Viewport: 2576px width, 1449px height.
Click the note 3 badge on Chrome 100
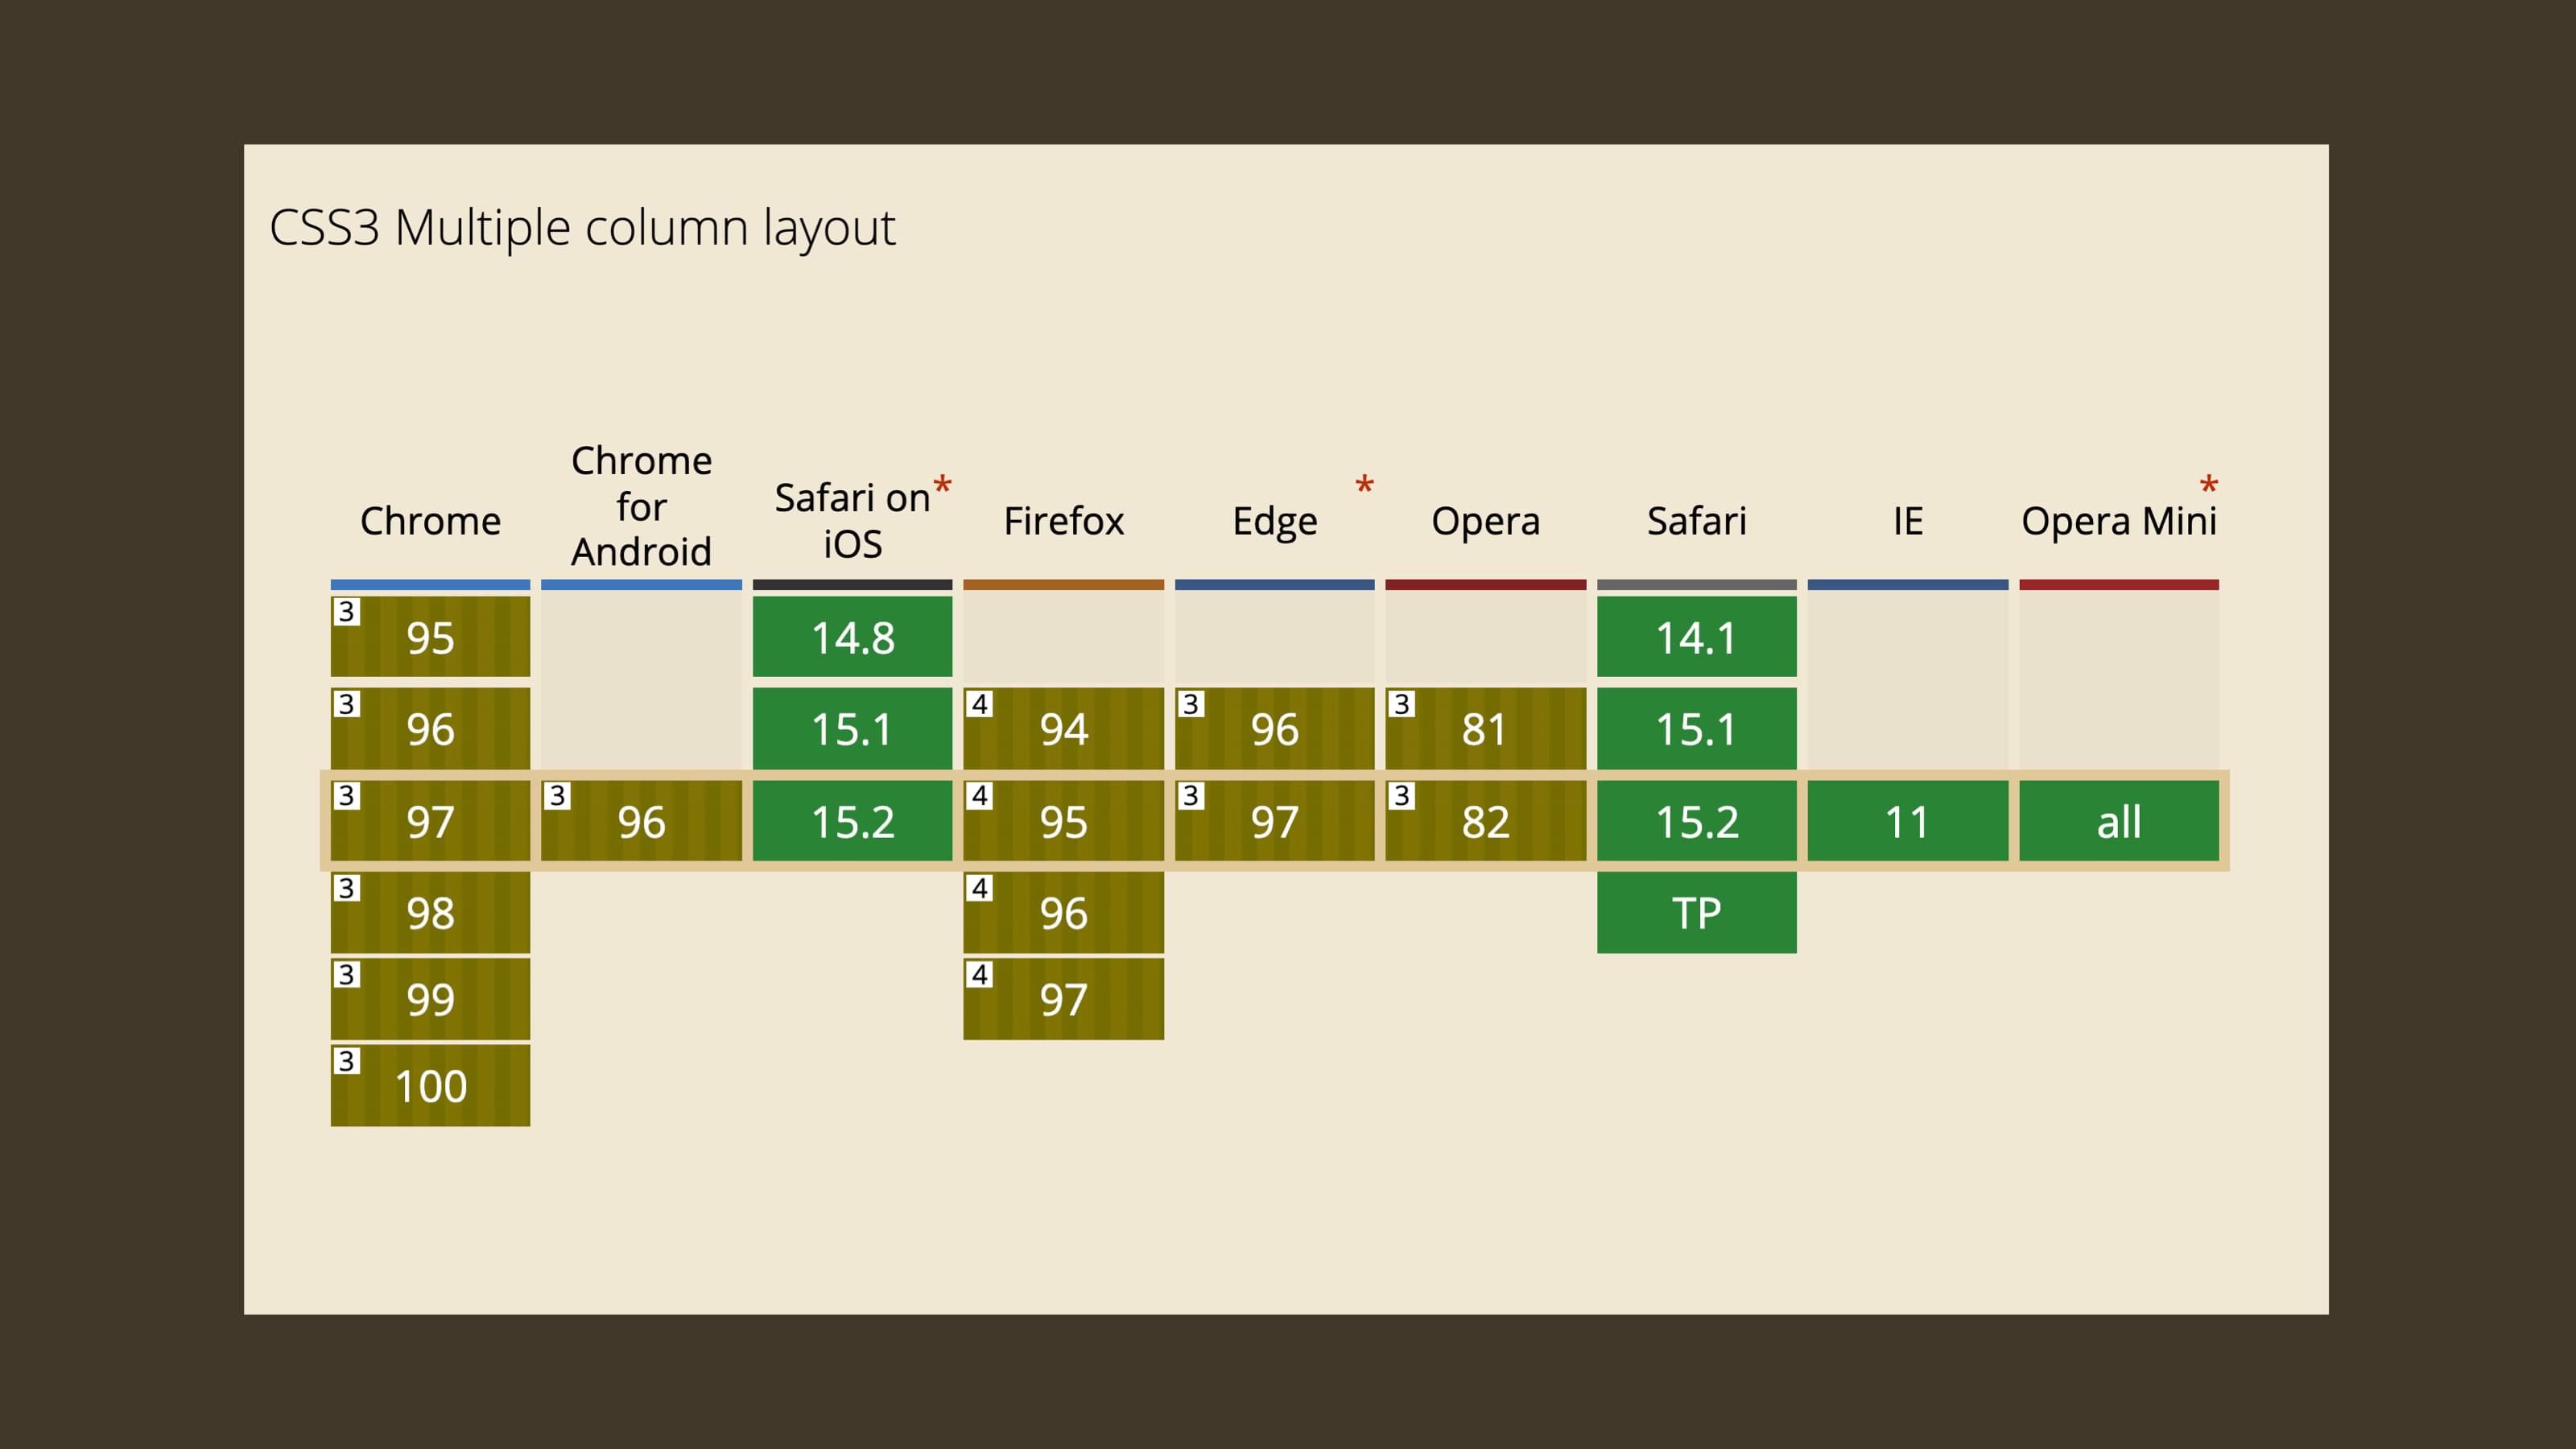click(346, 1060)
